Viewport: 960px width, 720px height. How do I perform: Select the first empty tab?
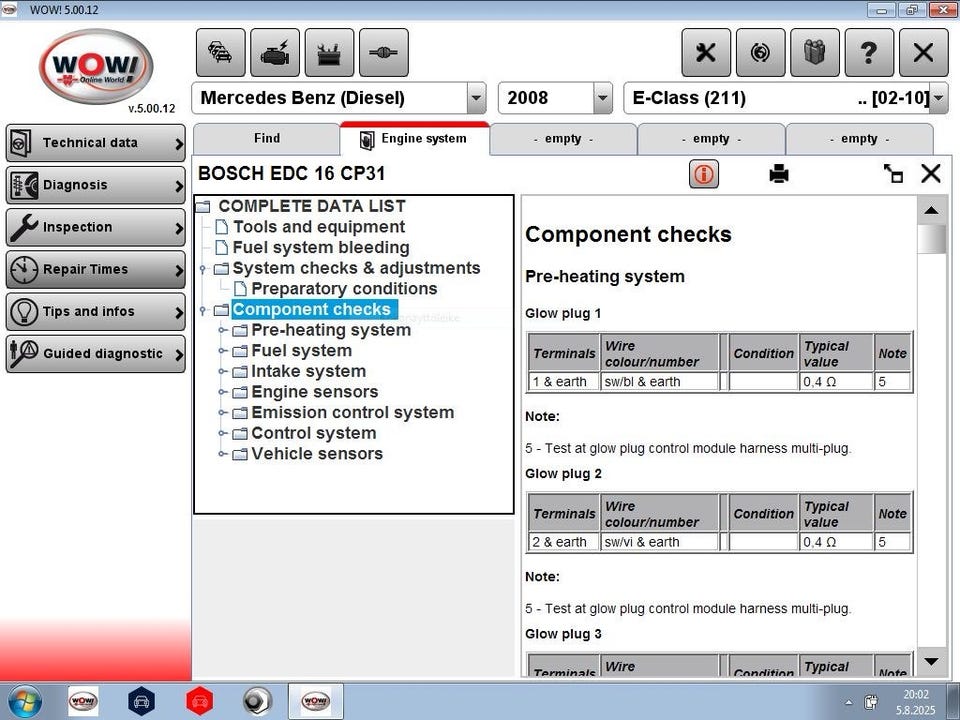coord(563,139)
